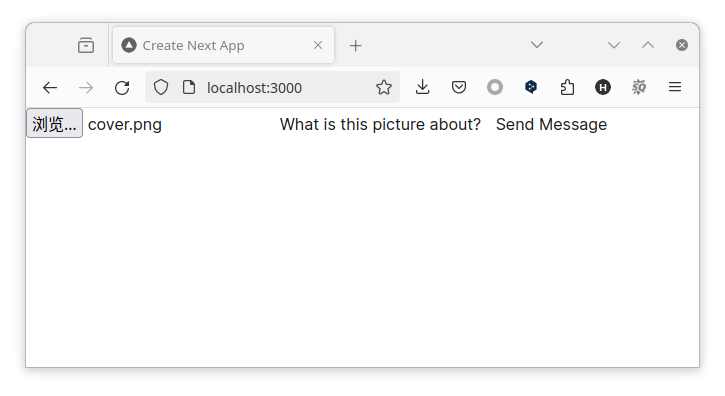
Task: Switch to the Create Next App tab
Action: [x=223, y=45]
